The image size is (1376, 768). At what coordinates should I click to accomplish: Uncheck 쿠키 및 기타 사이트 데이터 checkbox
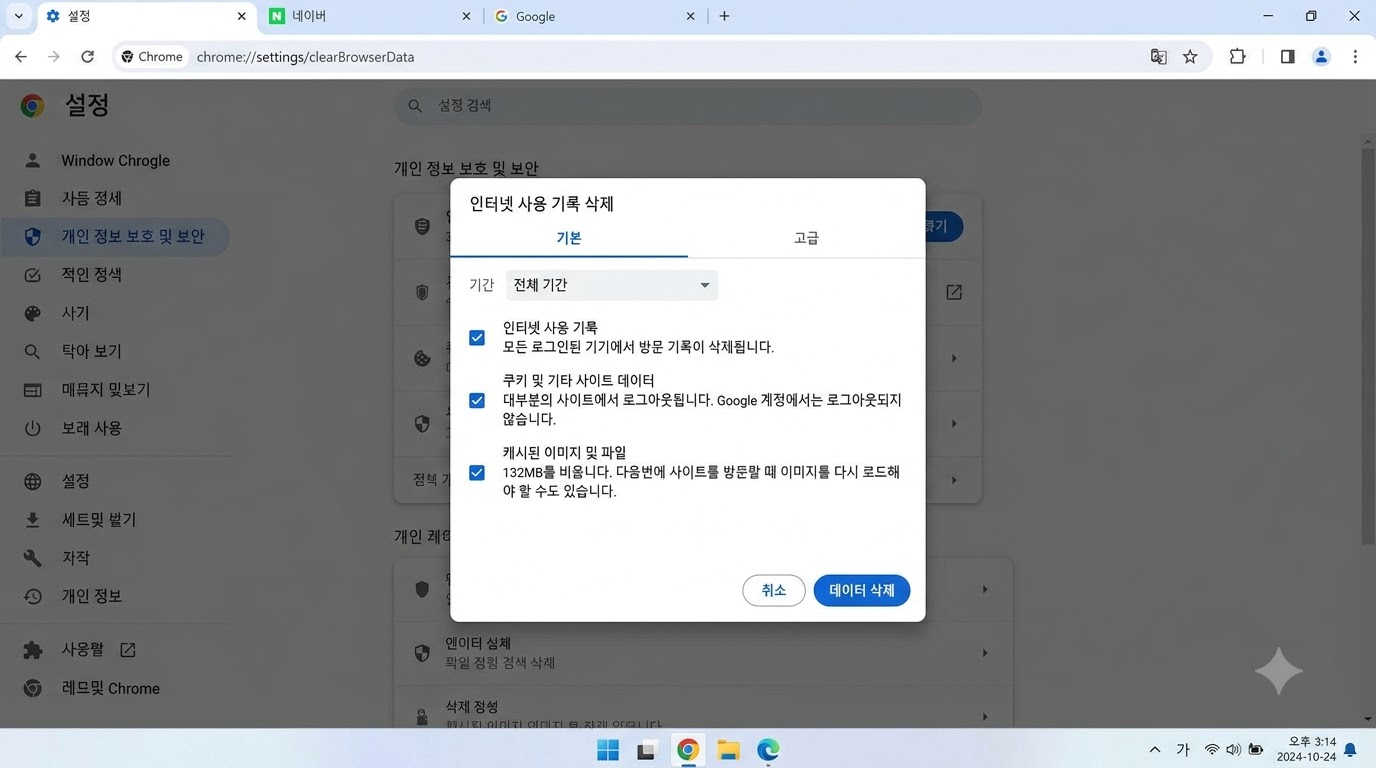pos(477,400)
